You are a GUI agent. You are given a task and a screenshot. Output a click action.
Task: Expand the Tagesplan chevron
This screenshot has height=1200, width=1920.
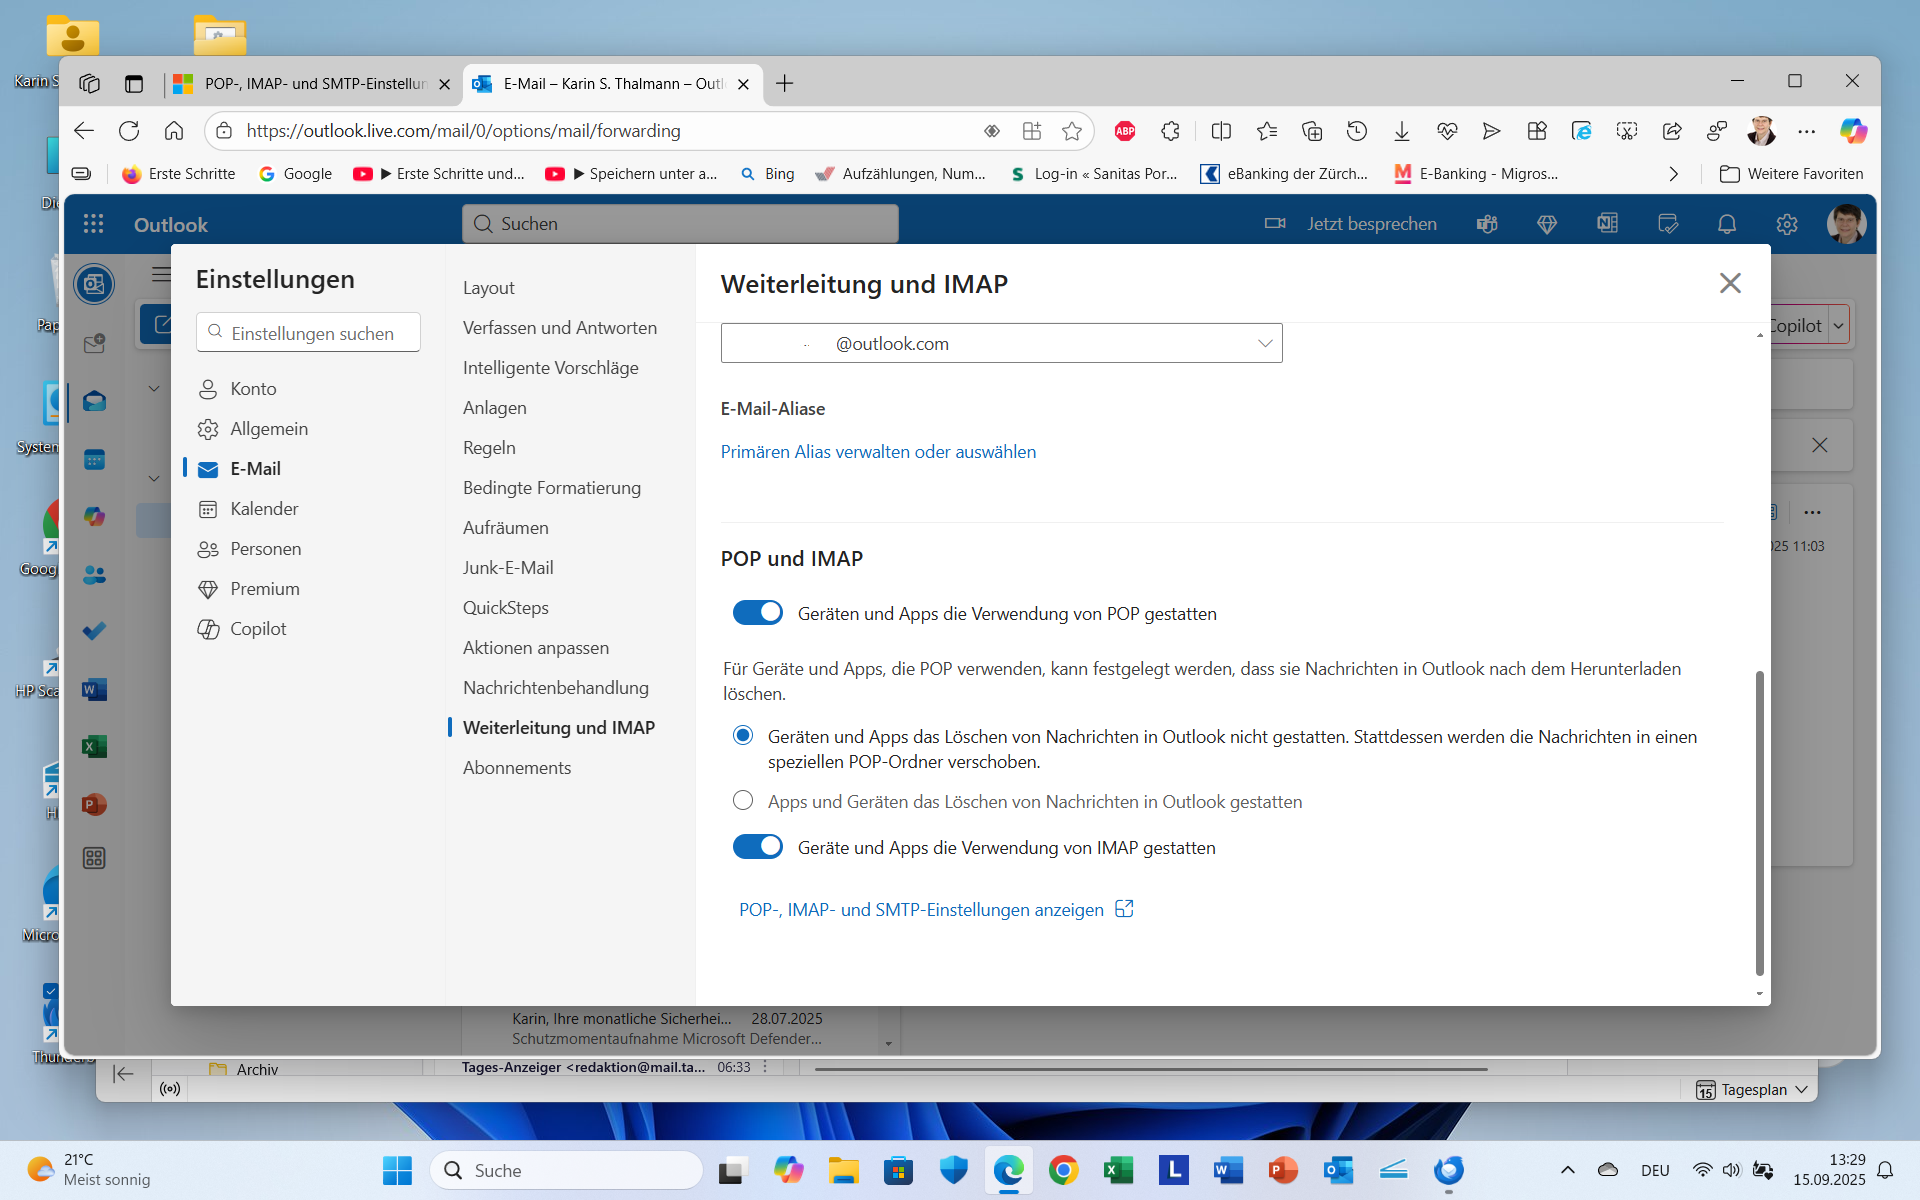[1802, 1089]
